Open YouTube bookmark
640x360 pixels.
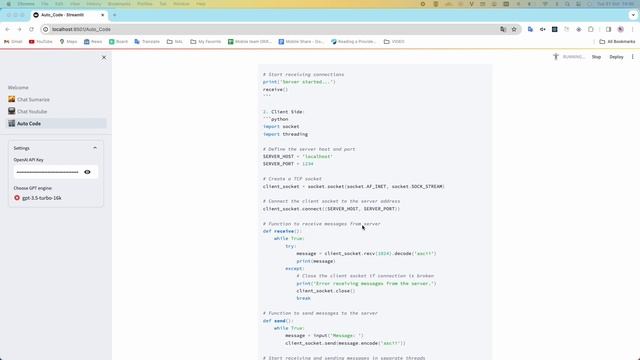[x=41, y=42]
